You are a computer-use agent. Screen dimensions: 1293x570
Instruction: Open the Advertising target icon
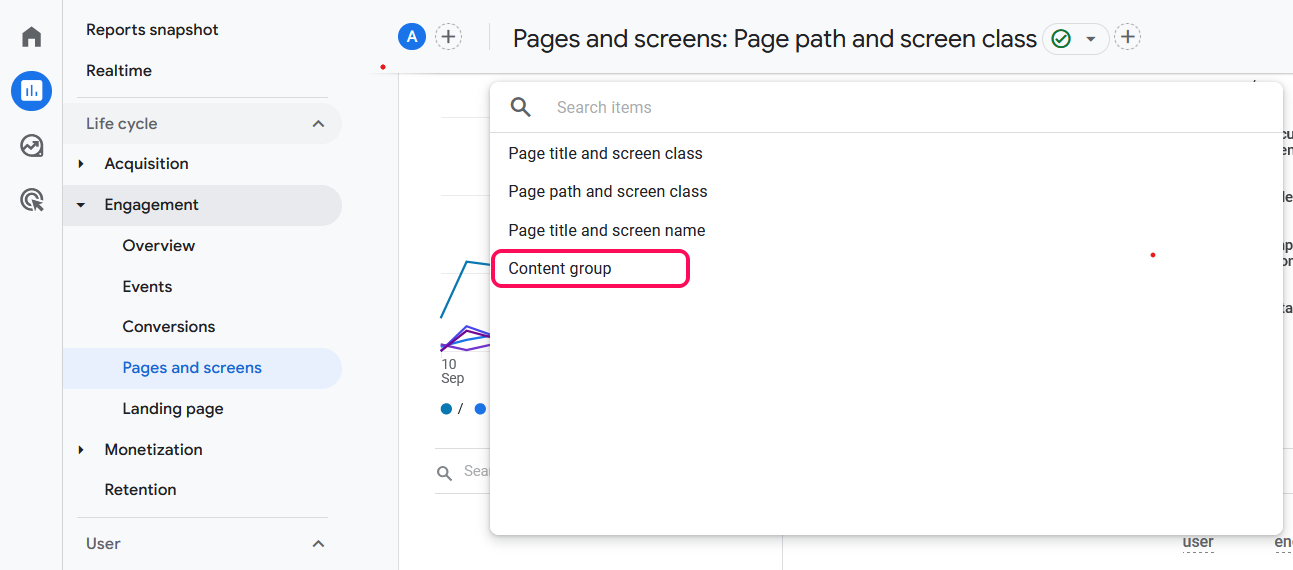[32, 200]
